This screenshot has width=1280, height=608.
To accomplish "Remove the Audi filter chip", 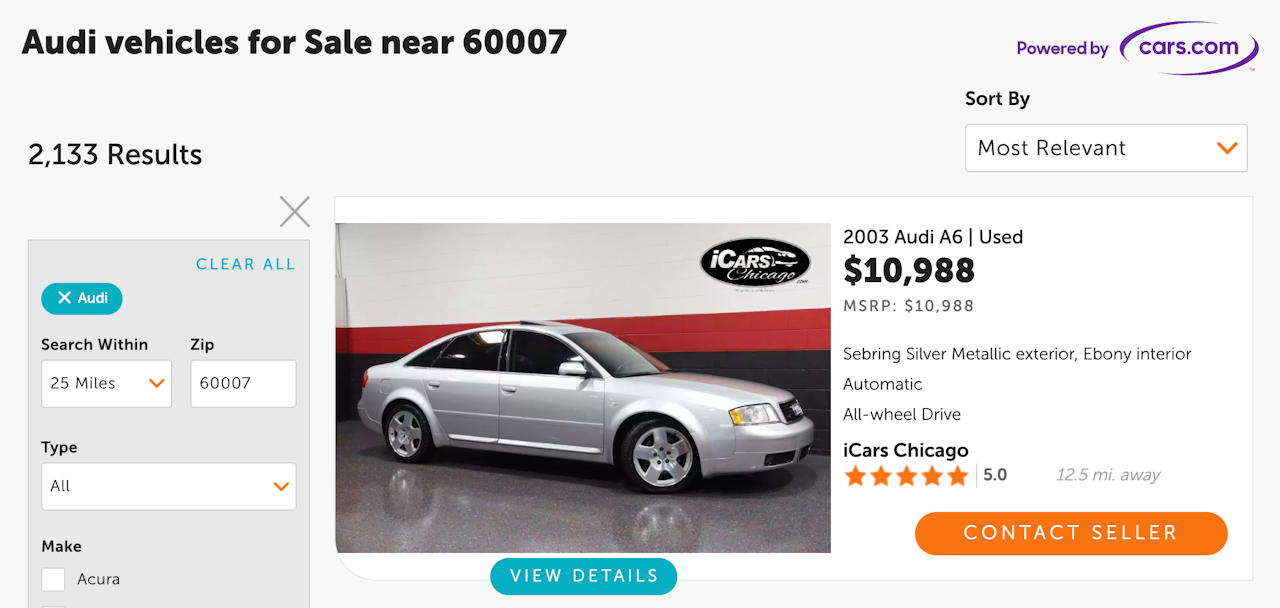I will point(82,298).
